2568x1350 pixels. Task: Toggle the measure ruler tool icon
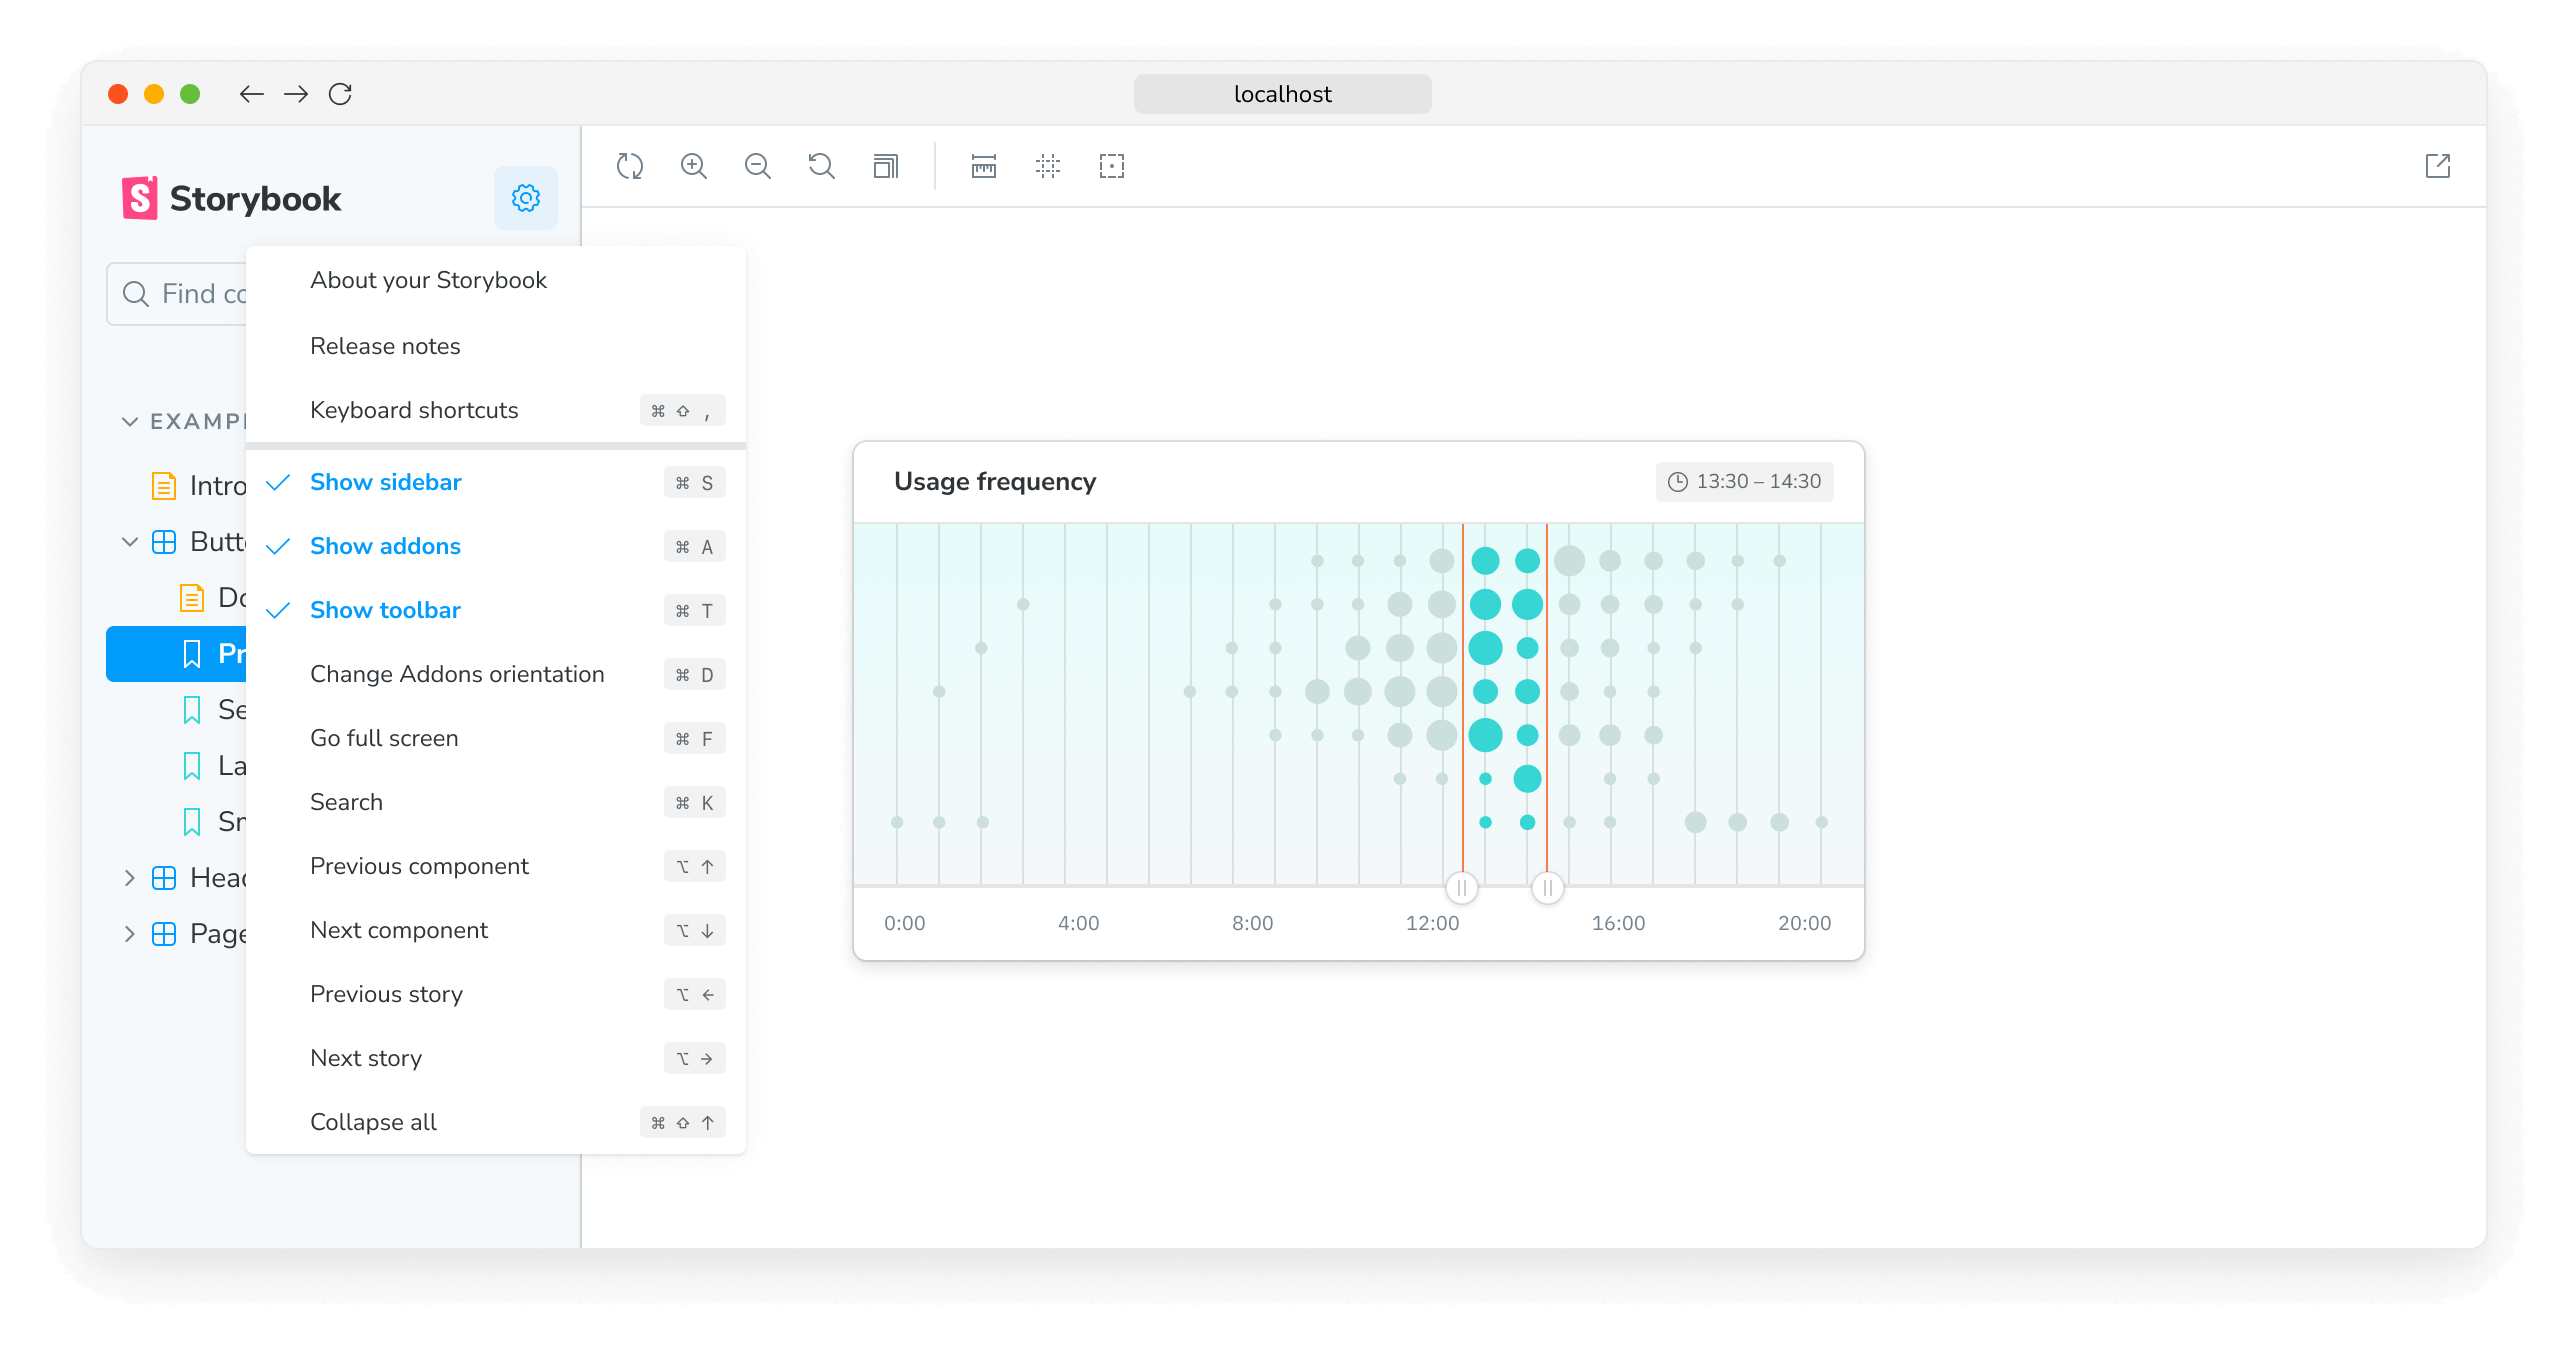click(984, 166)
